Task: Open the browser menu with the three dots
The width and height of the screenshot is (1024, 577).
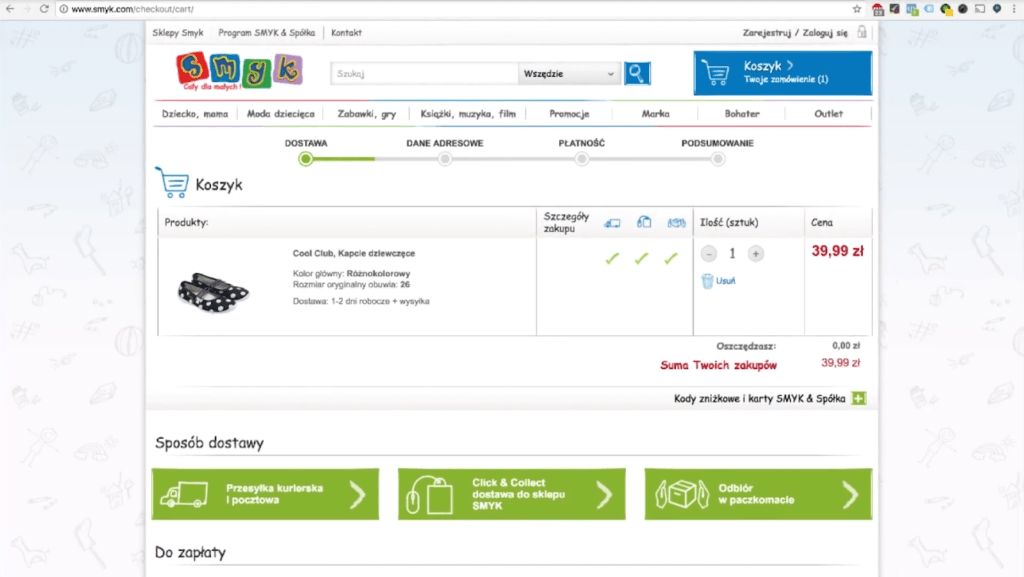Action: click(1014, 8)
